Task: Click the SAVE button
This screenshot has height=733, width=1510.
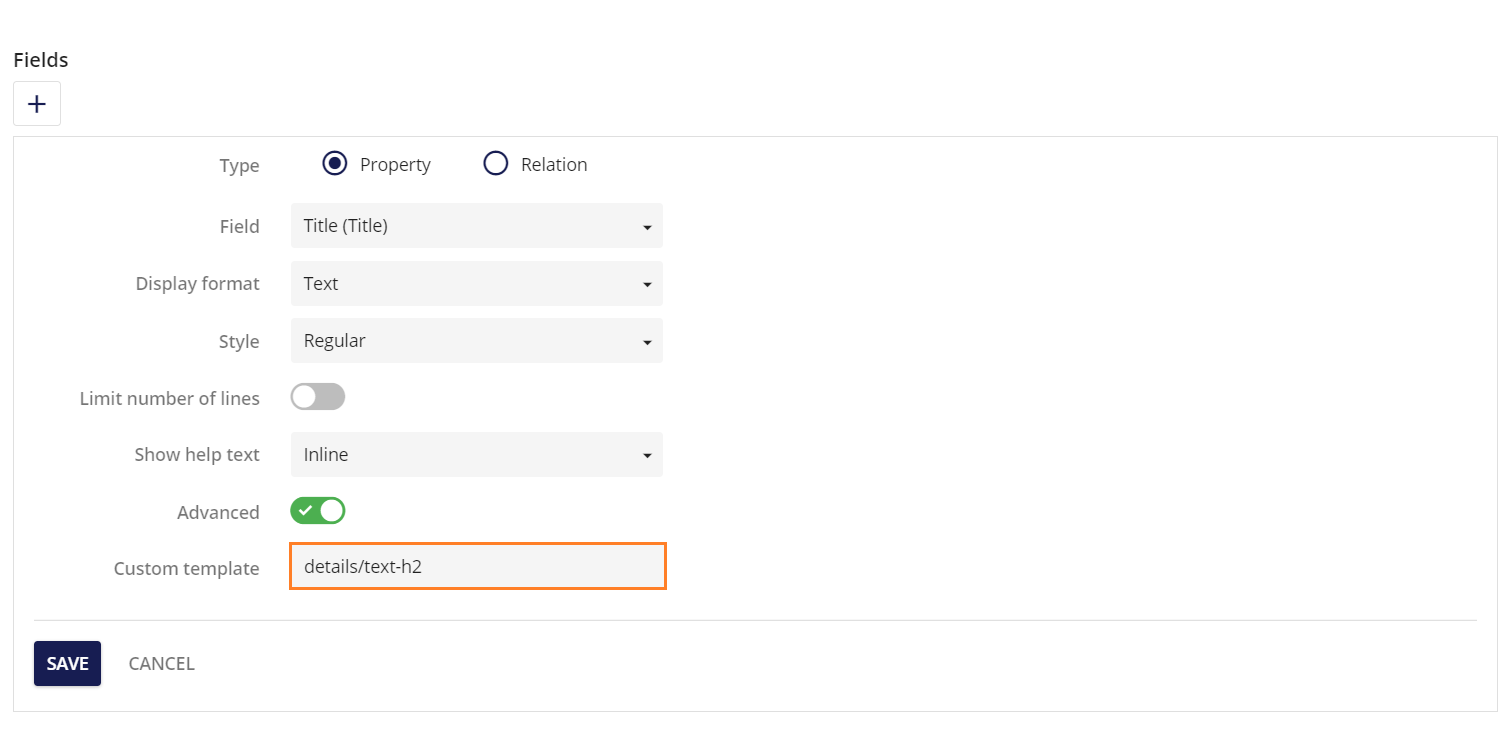Action: tap(66, 663)
